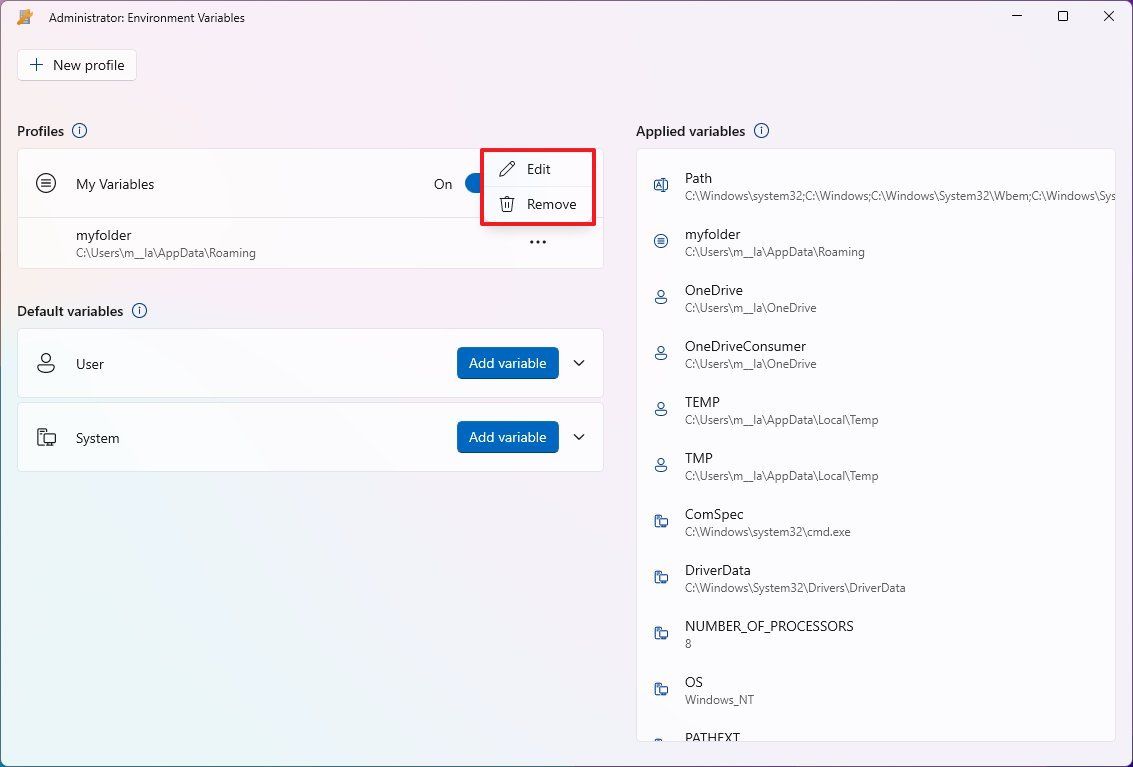Click the Profiles info tooltip icon
Viewport: 1133px width, 767px height.
pos(78,130)
